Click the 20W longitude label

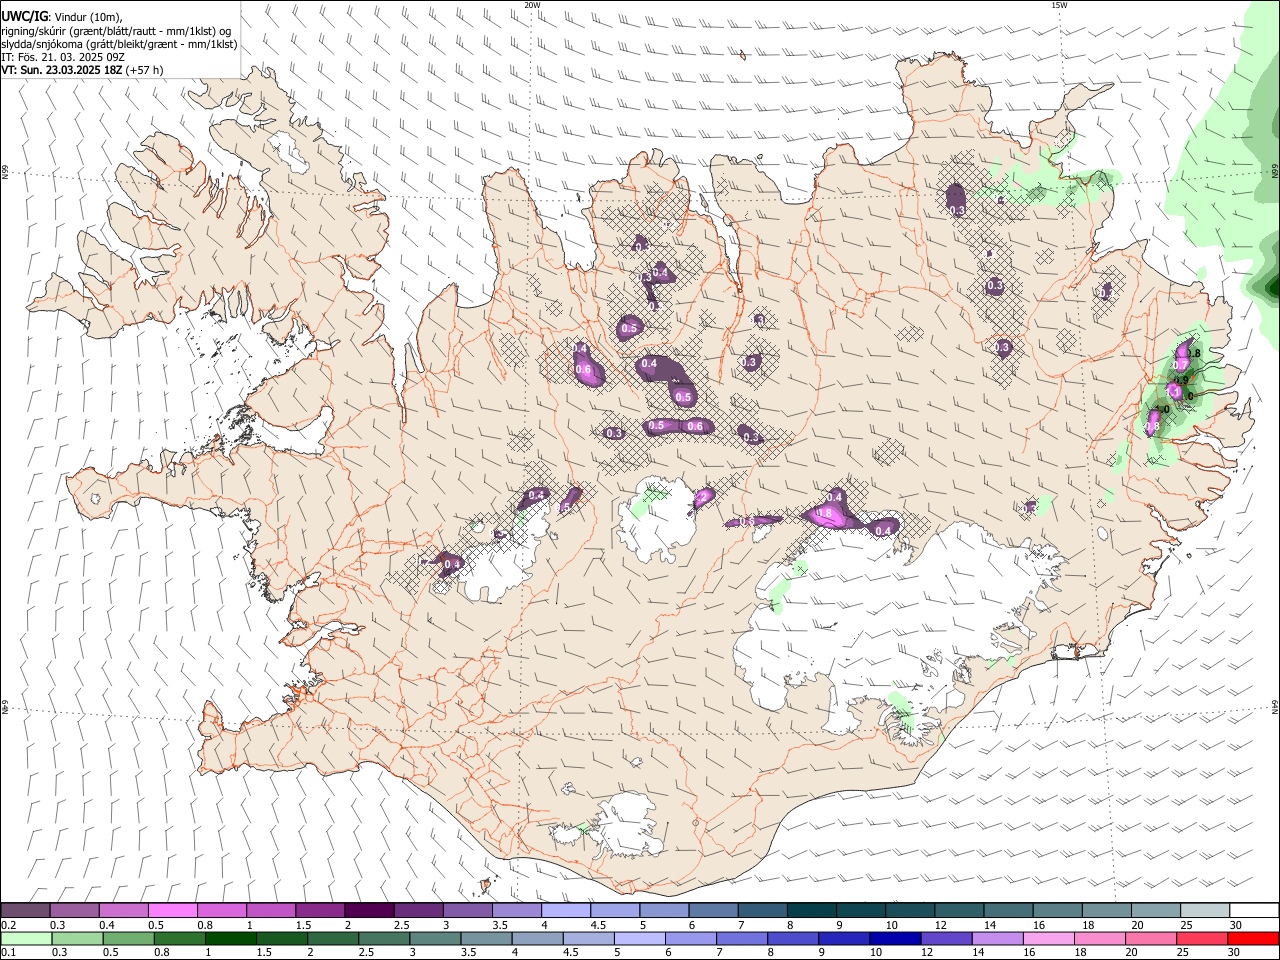[x=532, y=5]
